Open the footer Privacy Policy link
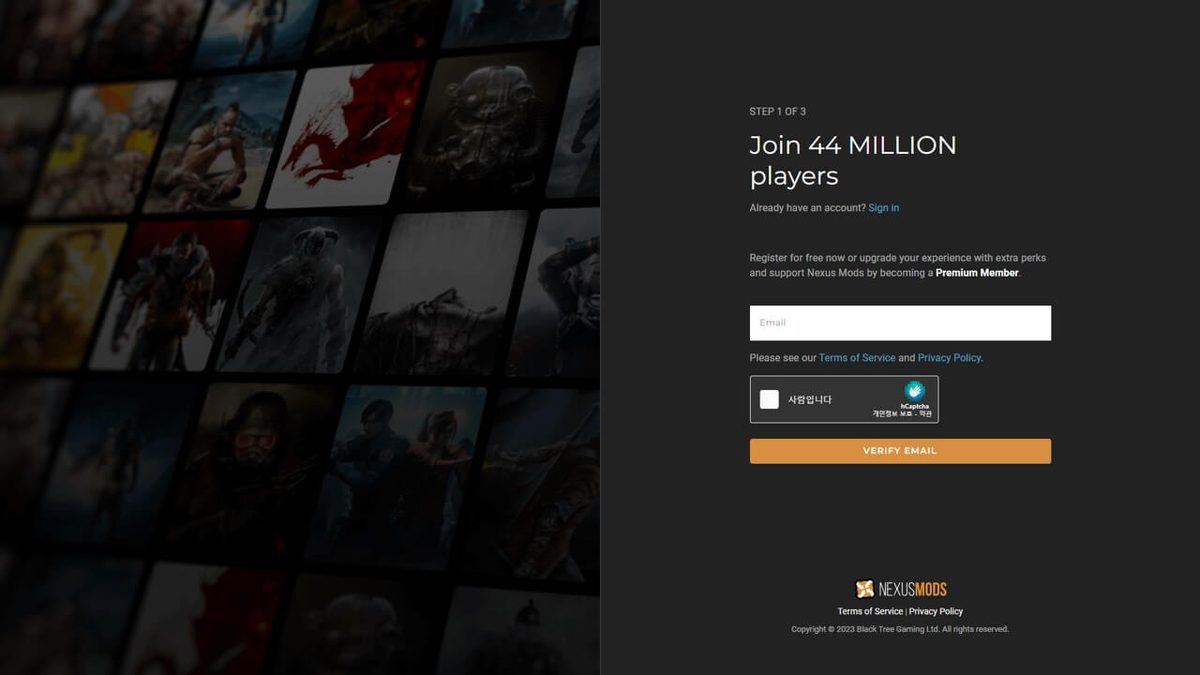 click(x=936, y=611)
